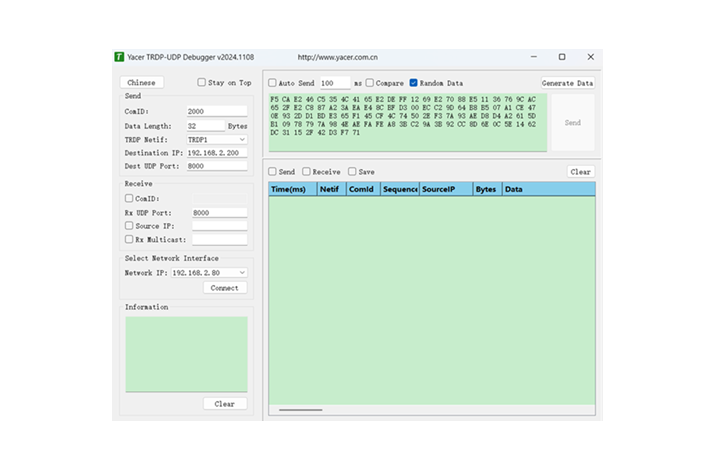Clear the Information panel log
Image resolution: width=720 pixels, height=465 pixels.
[225, 404]
